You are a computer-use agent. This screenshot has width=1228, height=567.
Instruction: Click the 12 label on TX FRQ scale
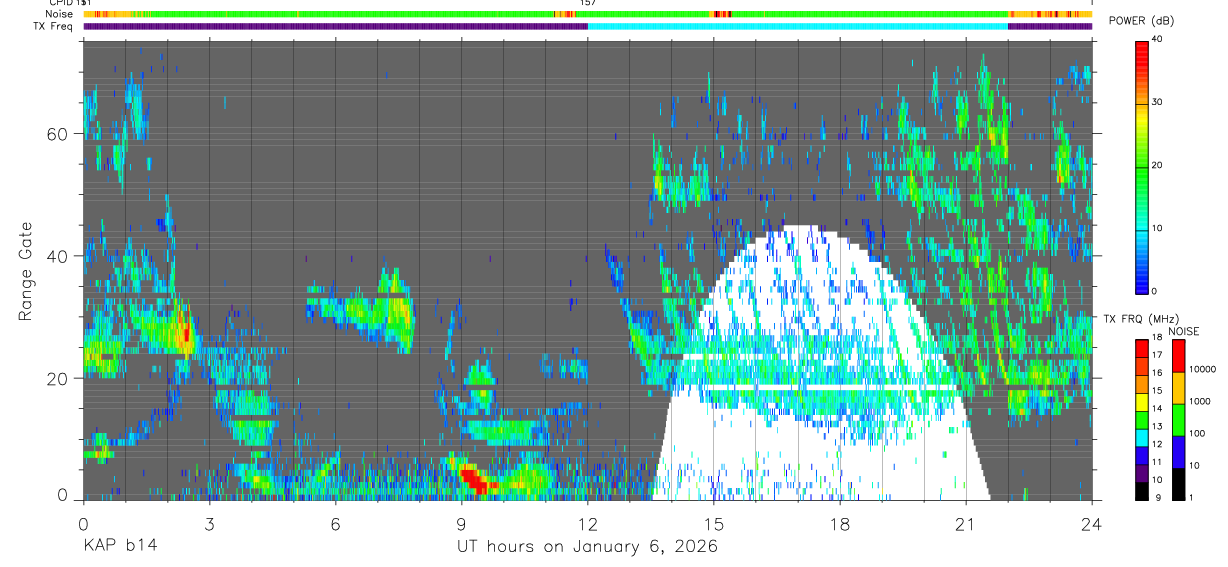click(1157, 444)
